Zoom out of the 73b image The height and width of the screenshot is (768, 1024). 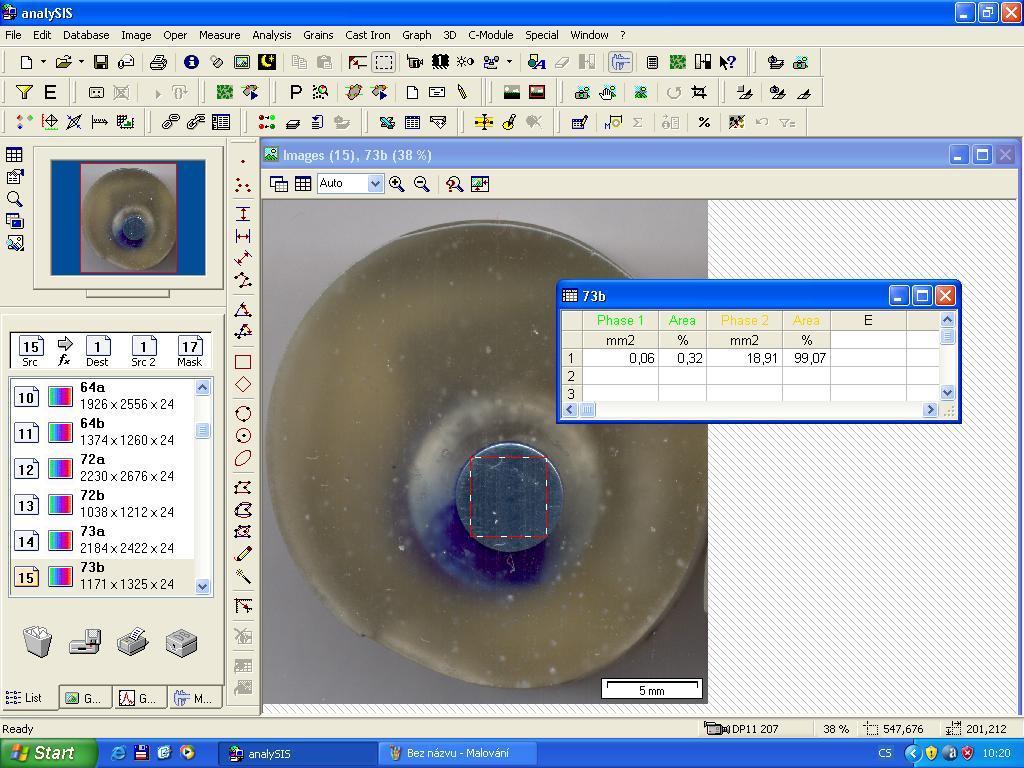(422, 184)
